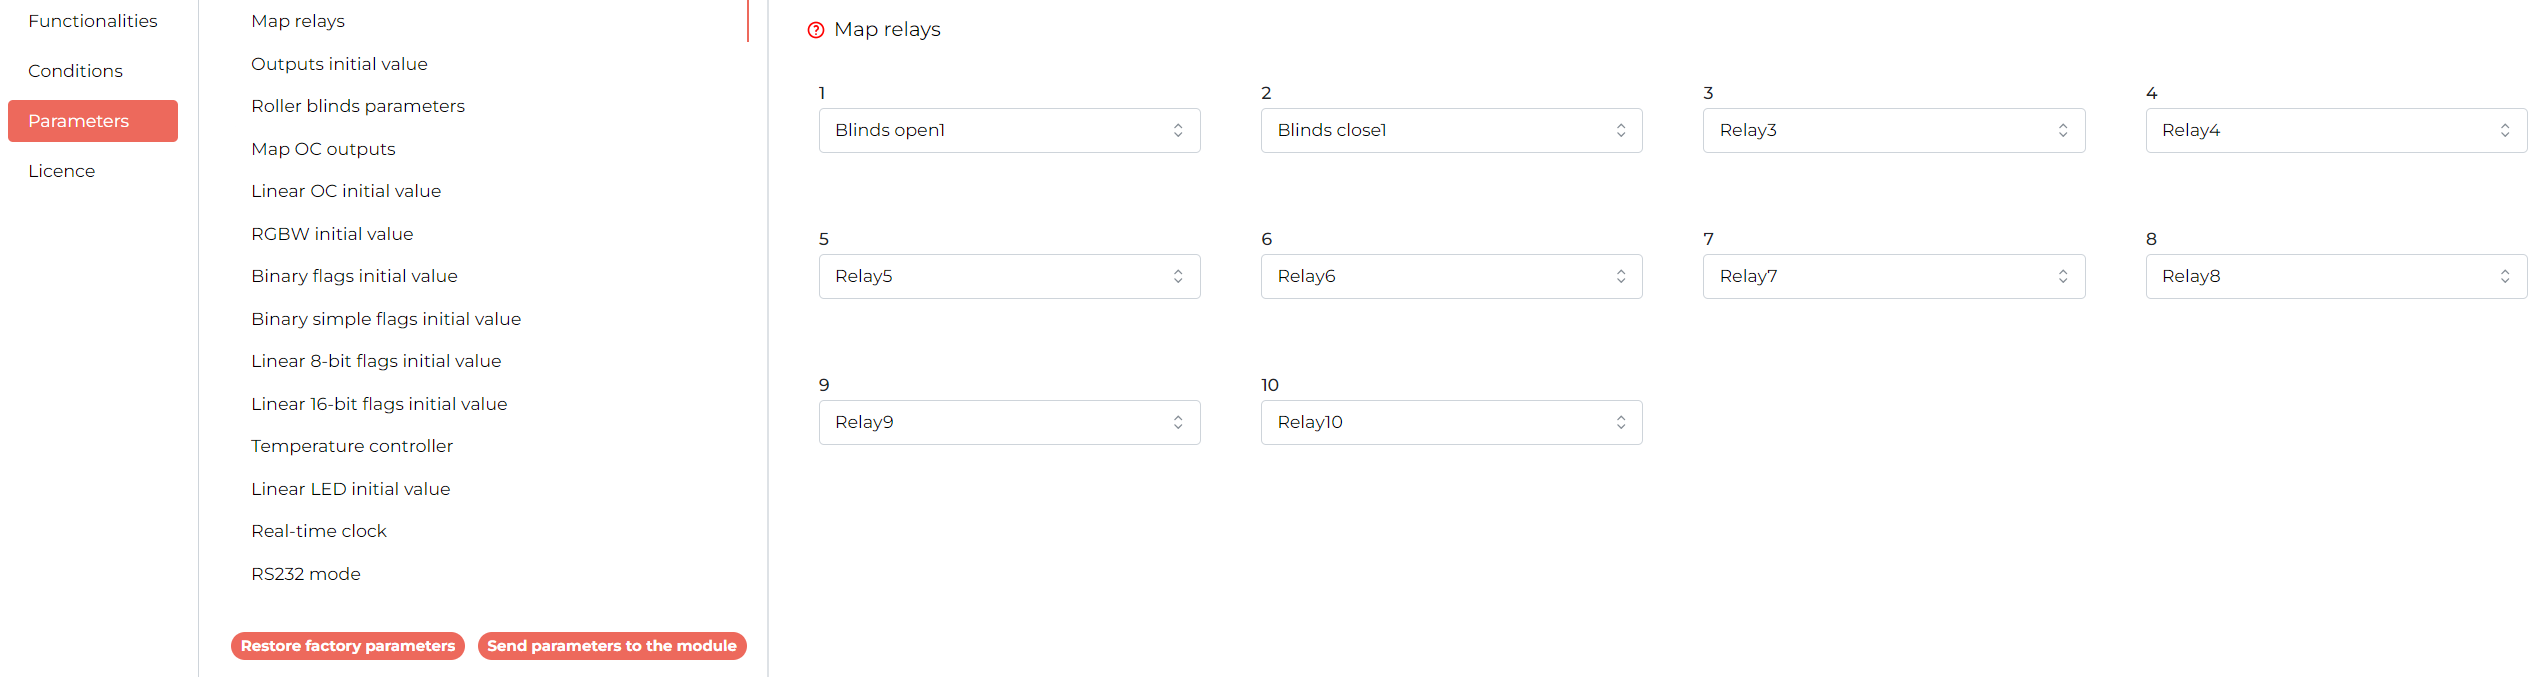2547x677 pixels.
Task: Open the Conditions section
Action: pyautogui.click(x=76, y=71)
